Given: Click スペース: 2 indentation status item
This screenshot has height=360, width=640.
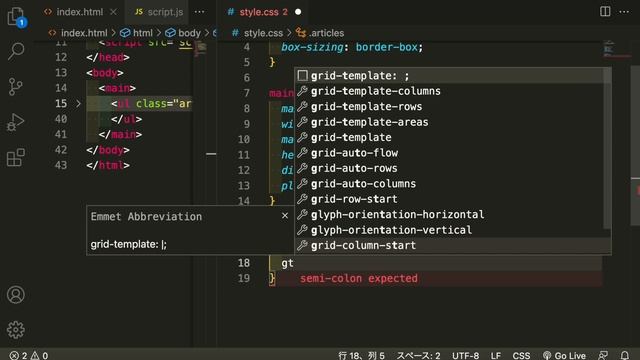Looking at the screenshot, I should point(418,355).
